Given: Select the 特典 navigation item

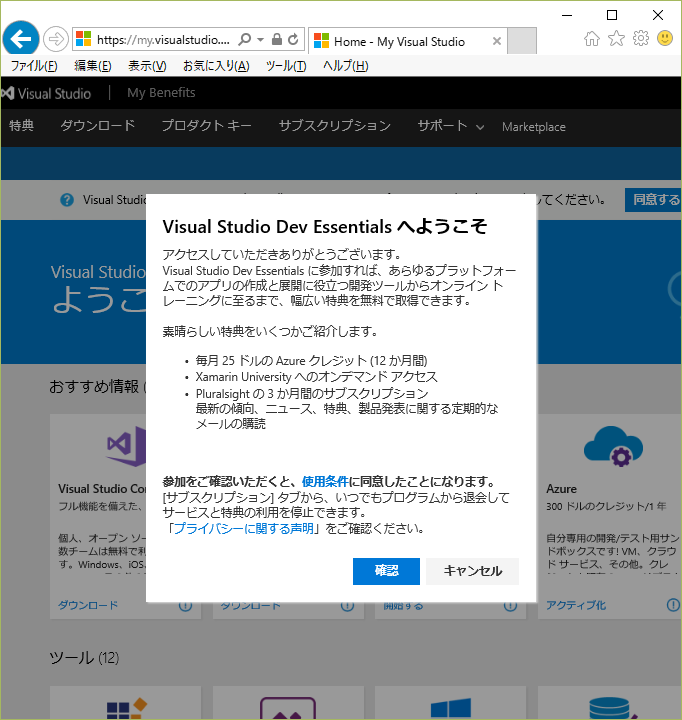Looking at the screenshot, I should pos(21,125).
